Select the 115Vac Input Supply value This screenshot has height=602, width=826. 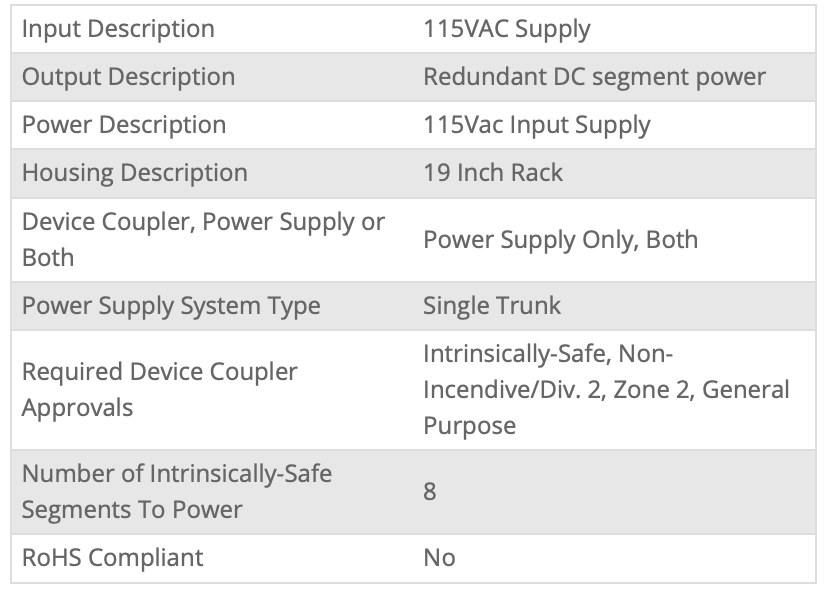536,125
